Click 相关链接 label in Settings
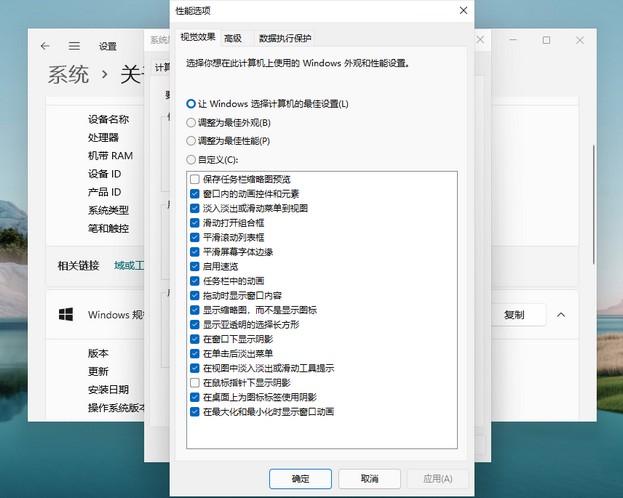This screenshot has width=623, height=498. (x=78, y=265)
